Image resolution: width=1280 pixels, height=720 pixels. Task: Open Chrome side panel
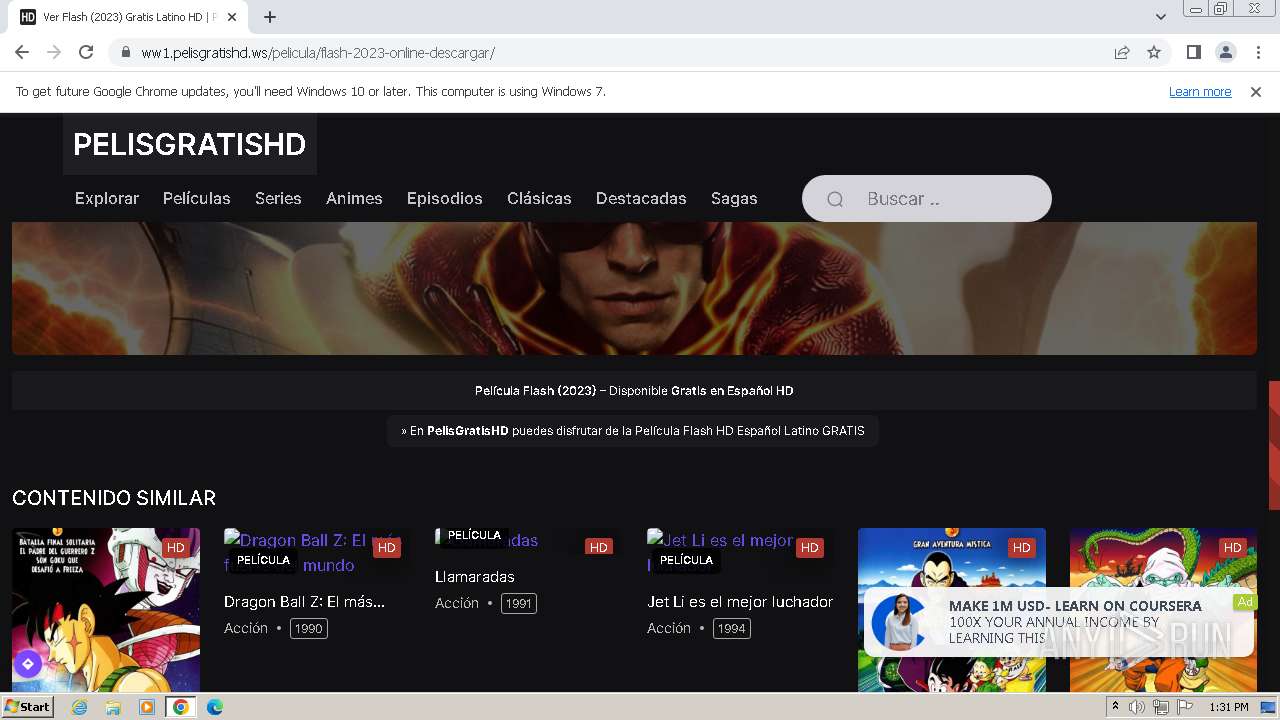pos(1193,52)
